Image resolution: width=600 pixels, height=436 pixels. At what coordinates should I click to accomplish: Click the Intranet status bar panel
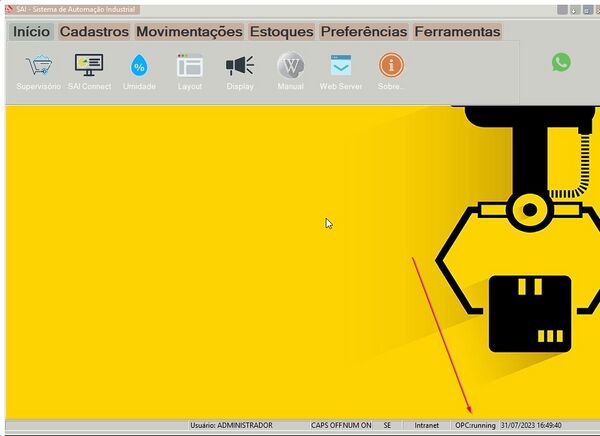[427, 425]
